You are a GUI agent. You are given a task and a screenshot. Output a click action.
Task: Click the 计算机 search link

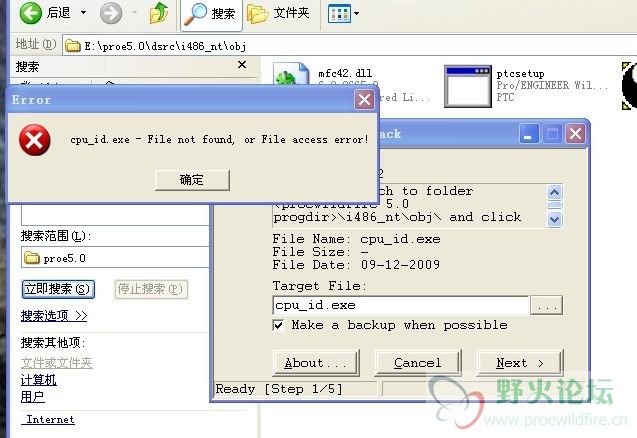(x=39, y=380)
